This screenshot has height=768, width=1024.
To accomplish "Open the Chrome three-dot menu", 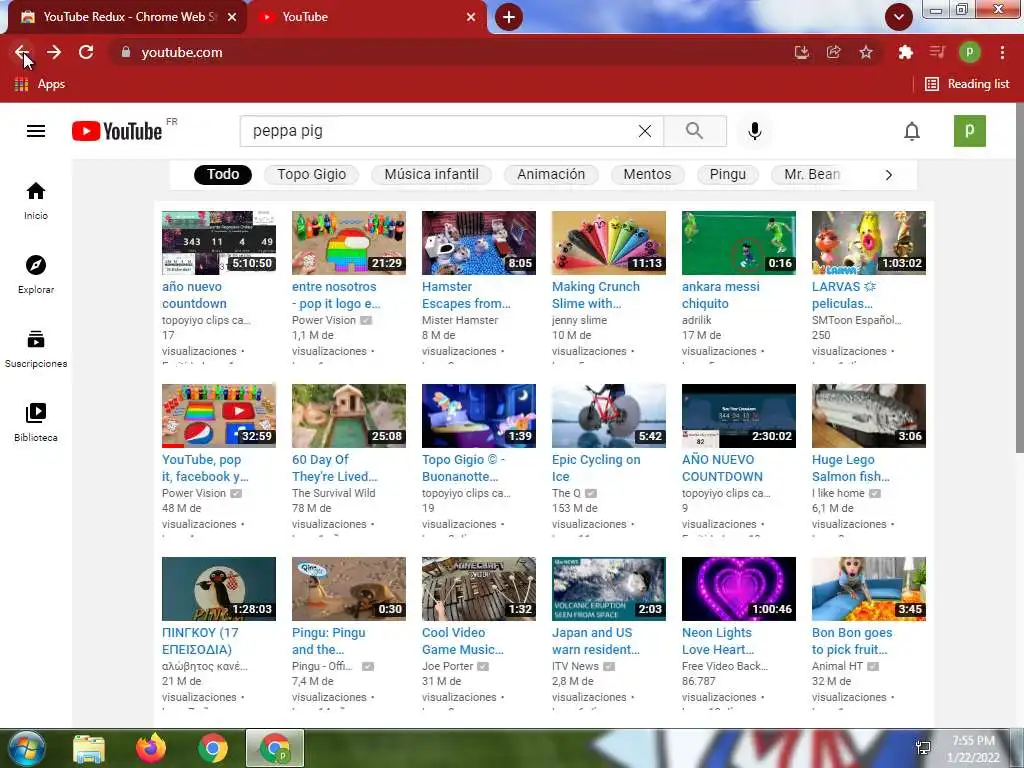I will [1002, 52].
